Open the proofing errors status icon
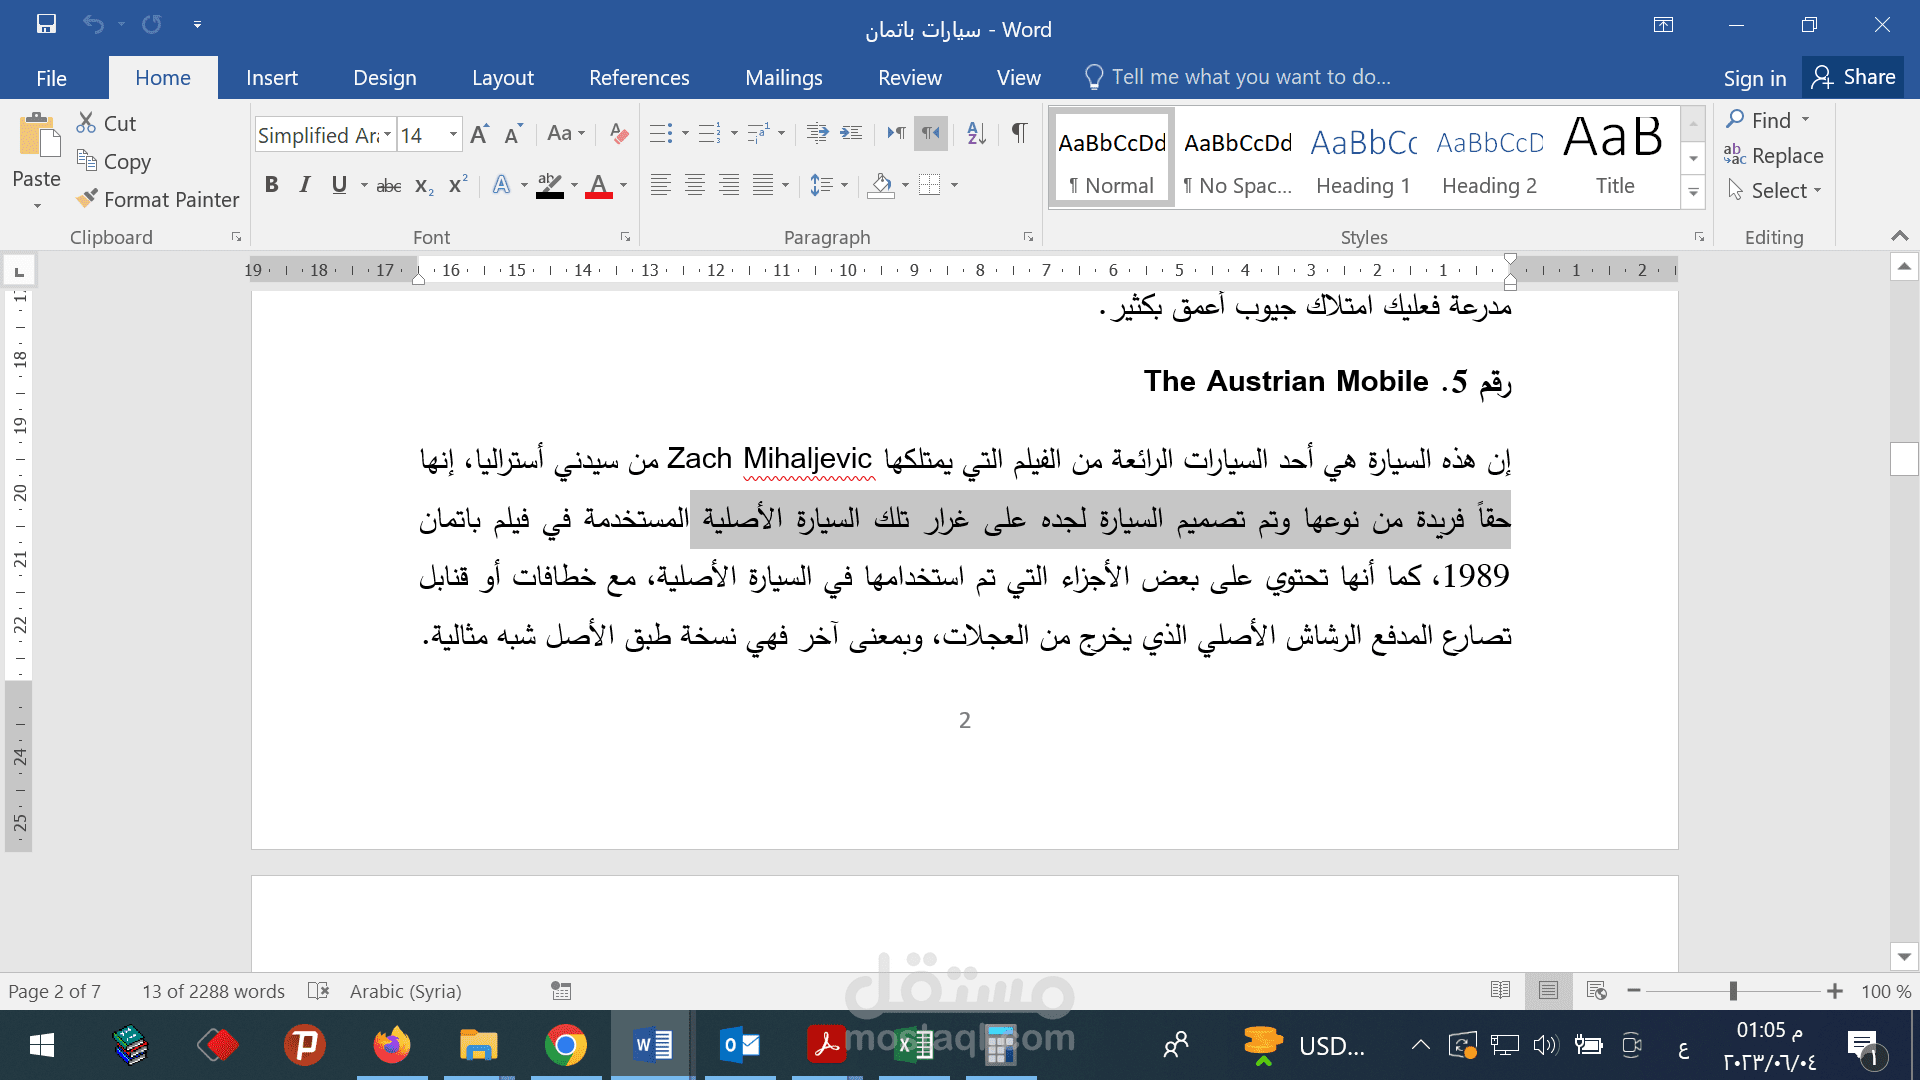 click(318, 991)
